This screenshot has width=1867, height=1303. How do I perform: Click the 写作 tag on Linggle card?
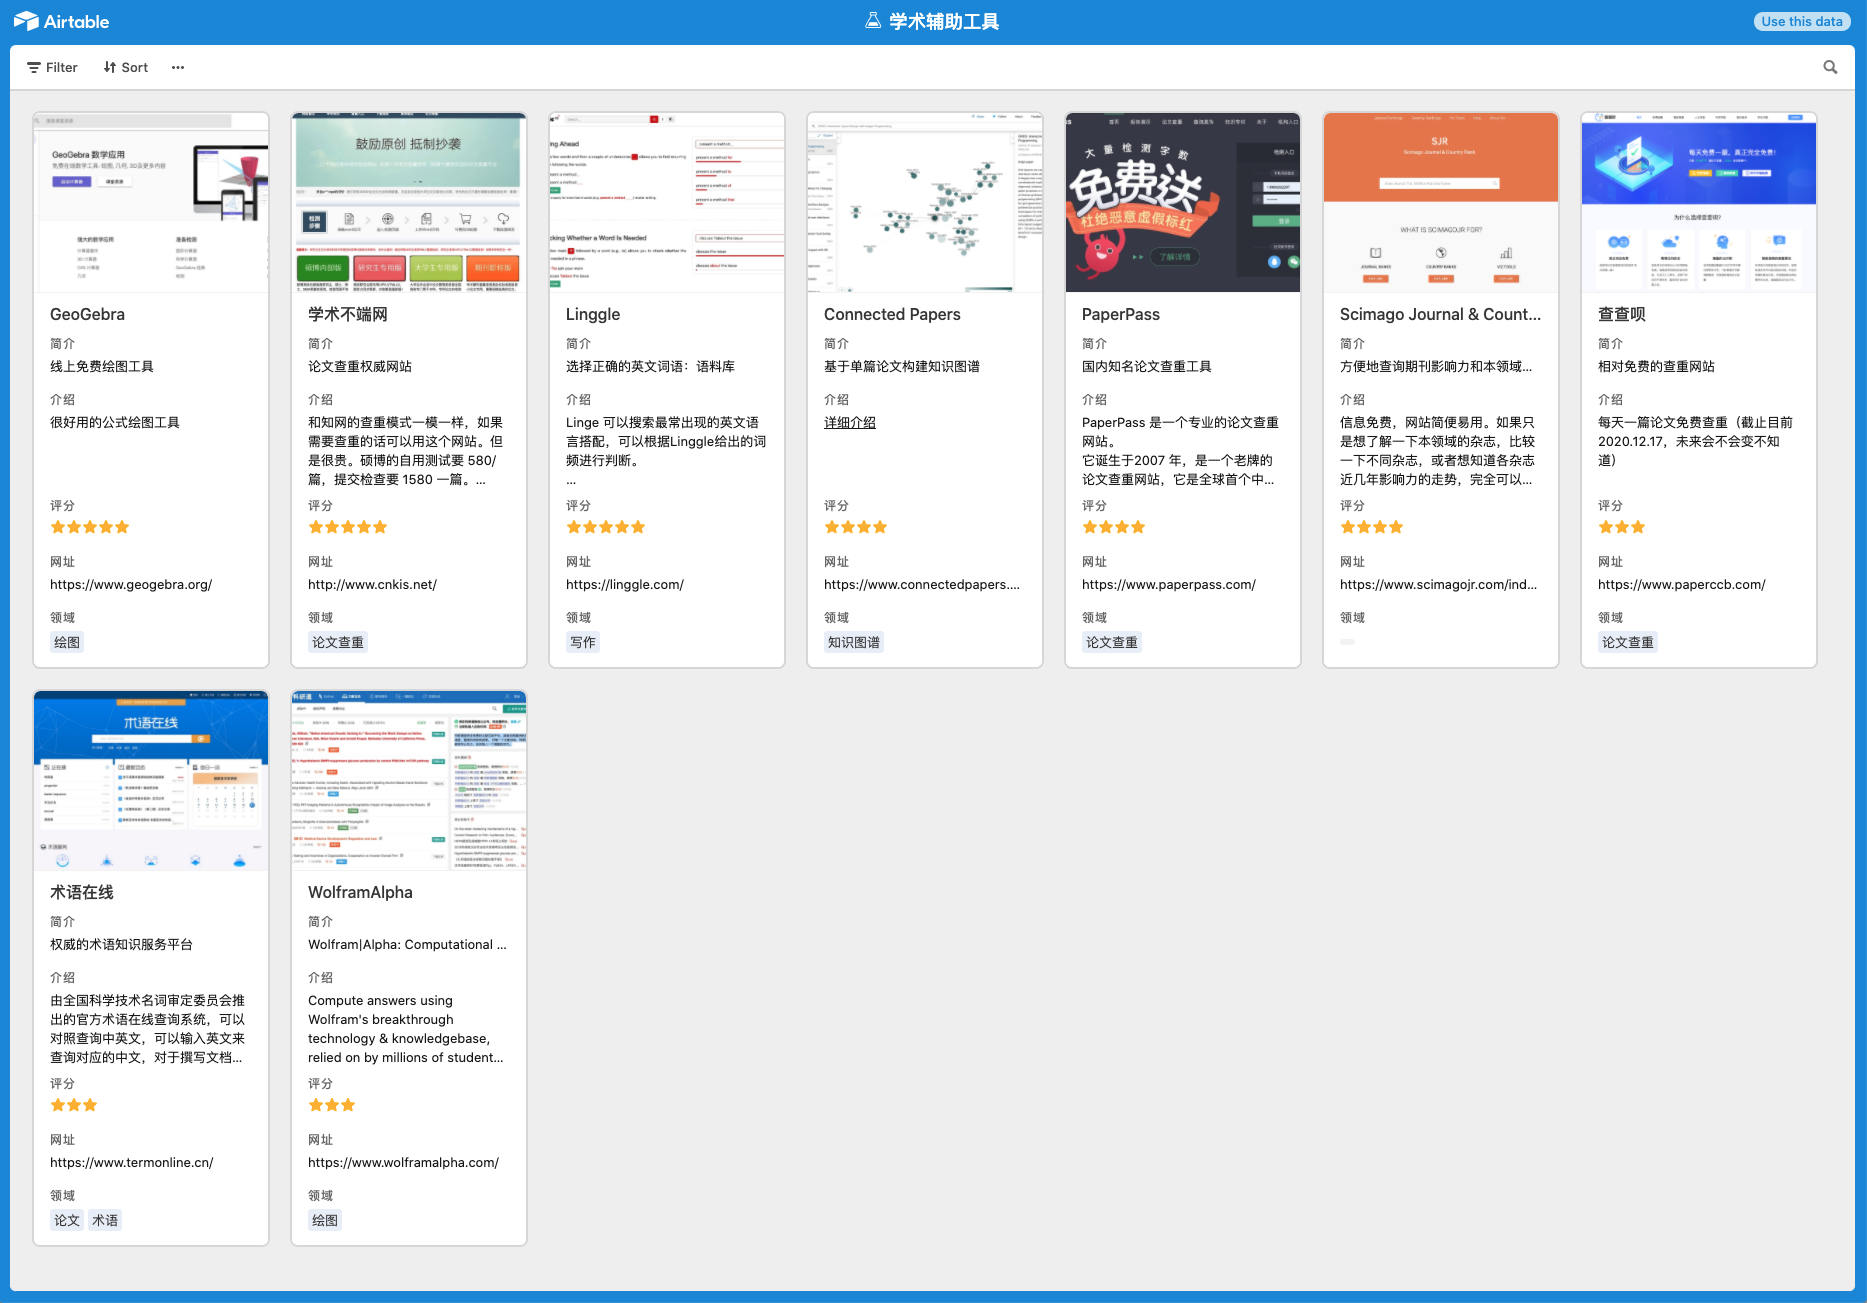pyautogui.click(x=583, y=642)
